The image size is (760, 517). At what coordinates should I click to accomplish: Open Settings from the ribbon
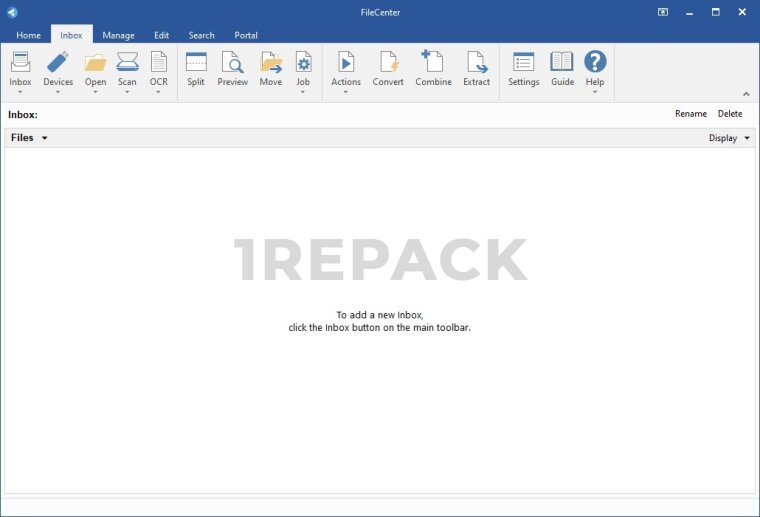click(523, 63)
